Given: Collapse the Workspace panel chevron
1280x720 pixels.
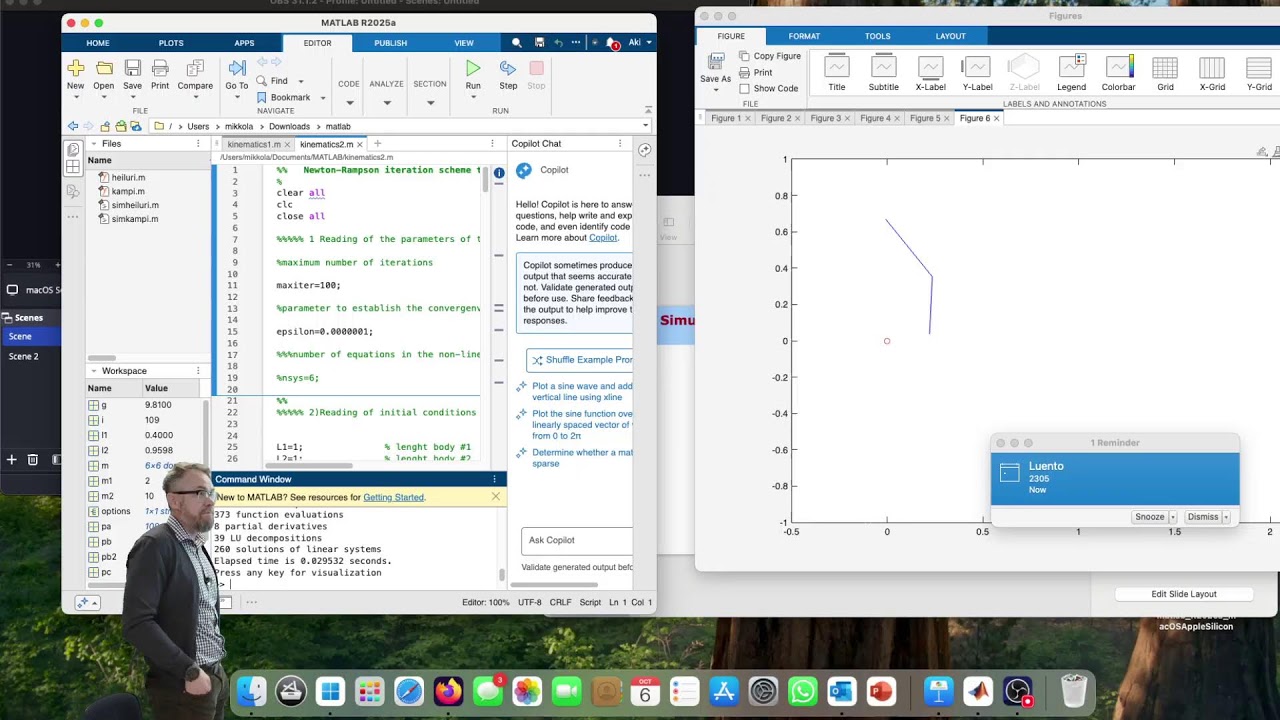Looking at the screenshot, I should tap(94, 371).
